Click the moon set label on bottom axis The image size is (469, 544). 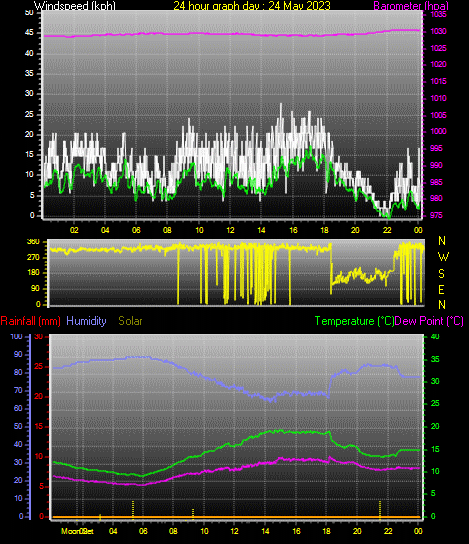click(x=77, y=531)
